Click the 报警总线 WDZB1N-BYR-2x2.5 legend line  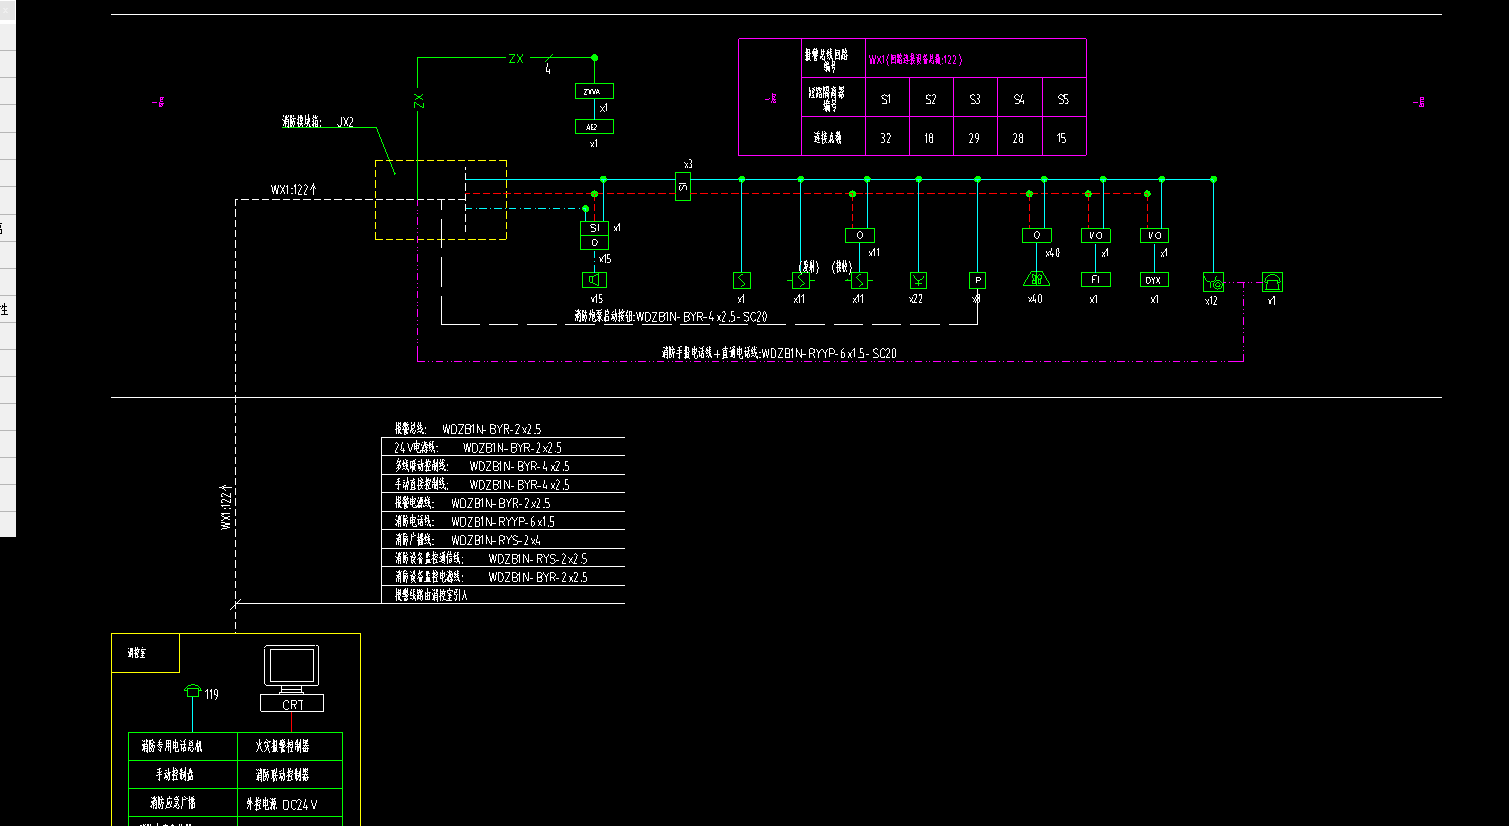coord(468,429)
